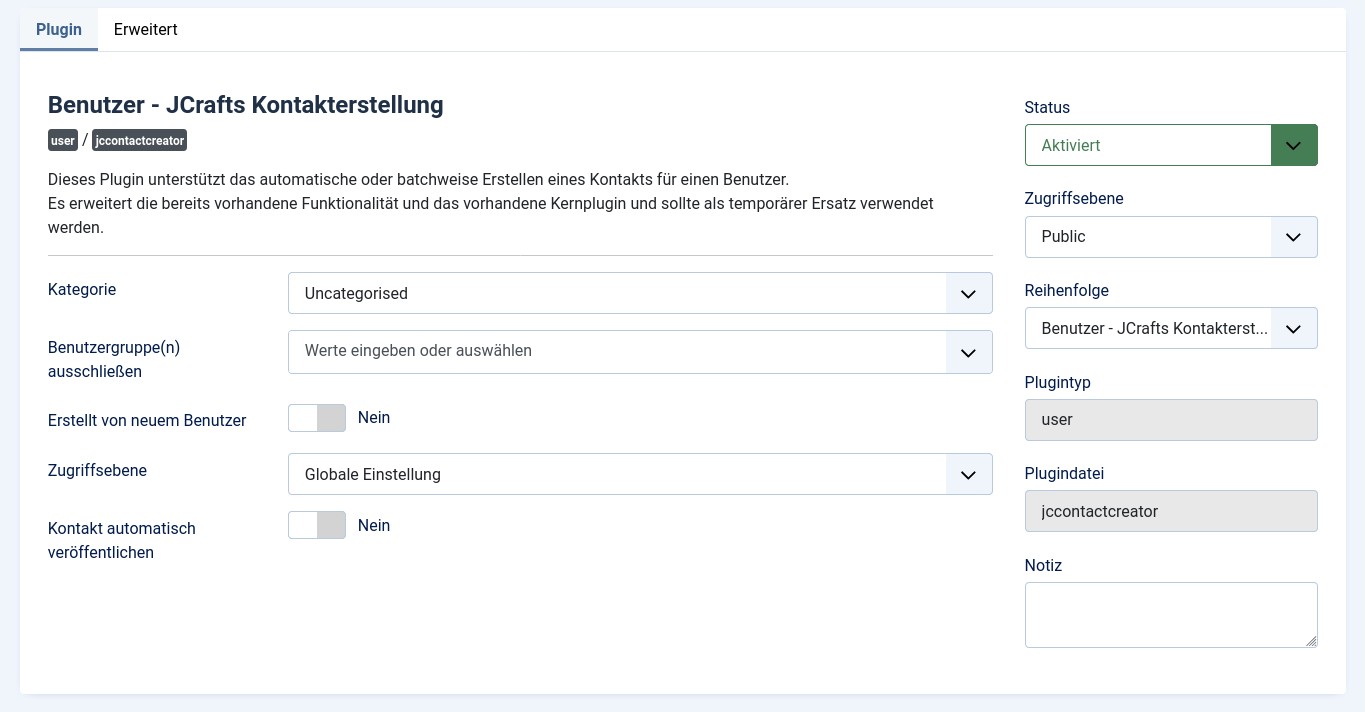Viewport: 1365px width, 712px height.
Task: Click the resize handle of Notiz textarea
Action: 1311,641
